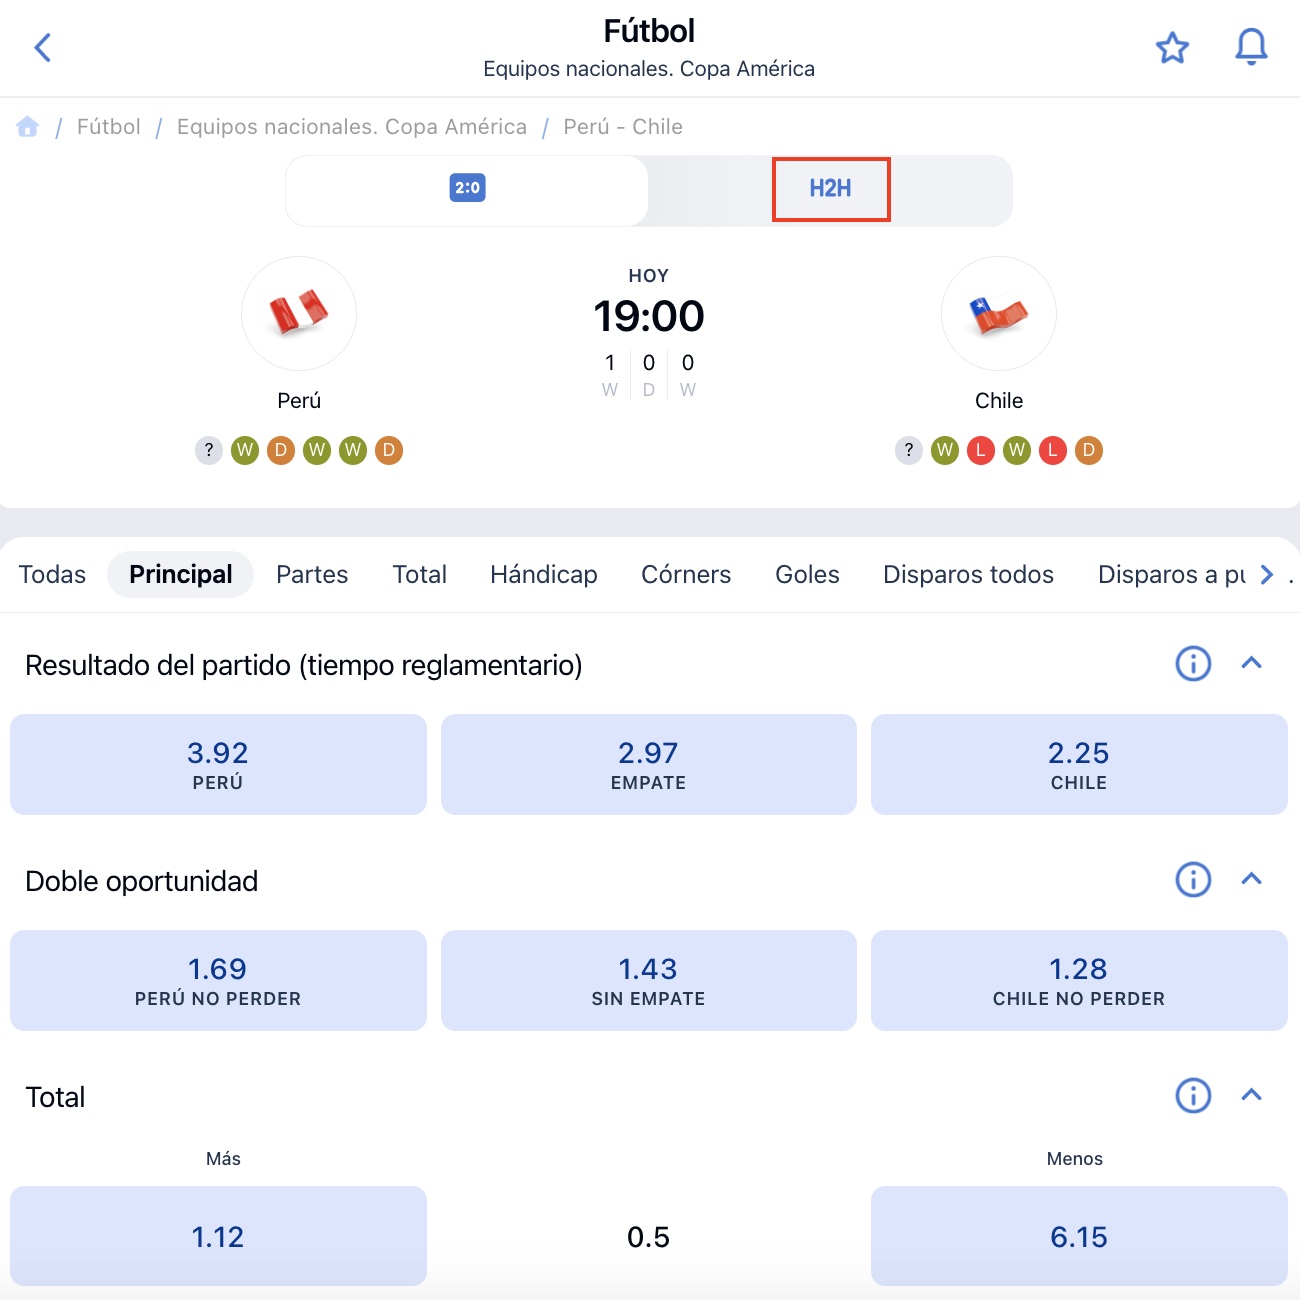The width and height of the screenshot is (1300, 1300).
Task: Collapse the Resultado del partido section
Action: [1252, 664]
